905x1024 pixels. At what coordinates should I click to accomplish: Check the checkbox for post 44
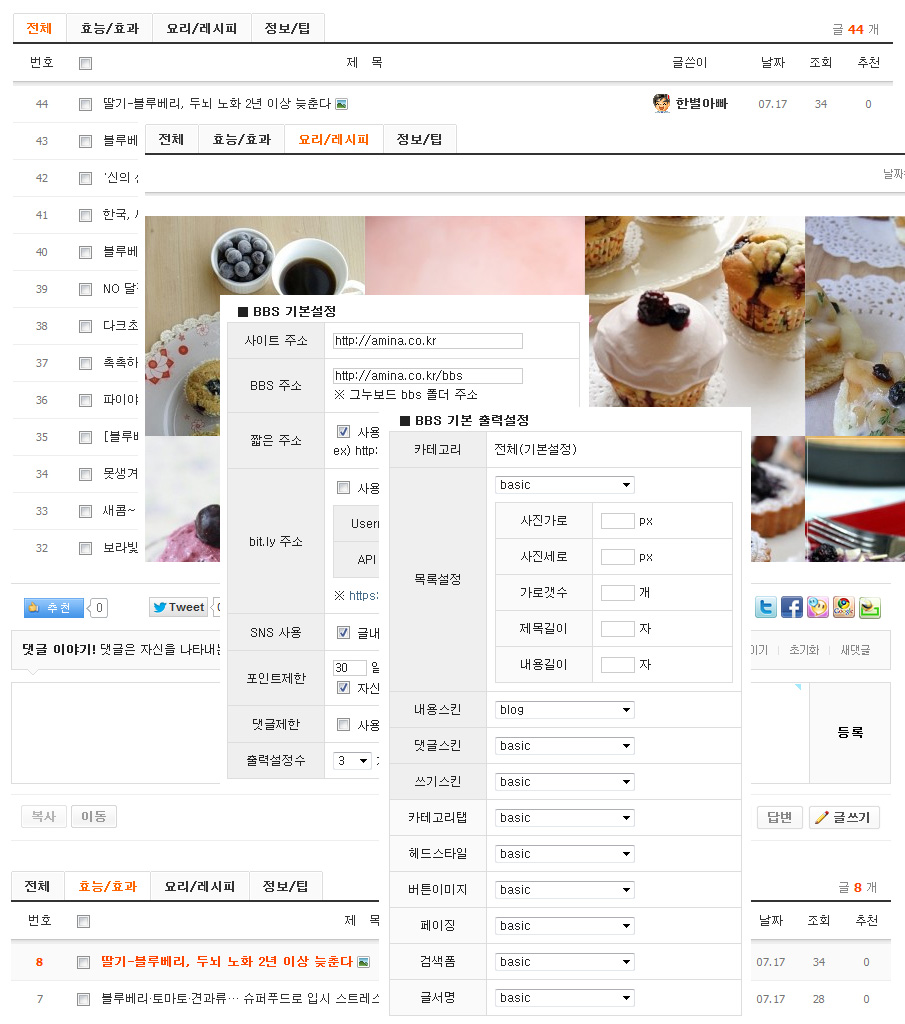86,104
